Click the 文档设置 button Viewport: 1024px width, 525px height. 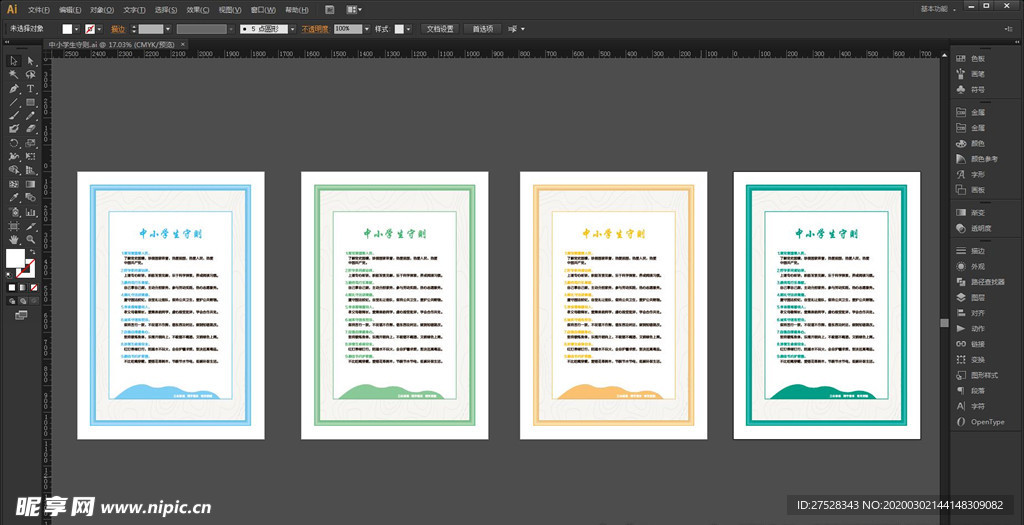[440, 29]
